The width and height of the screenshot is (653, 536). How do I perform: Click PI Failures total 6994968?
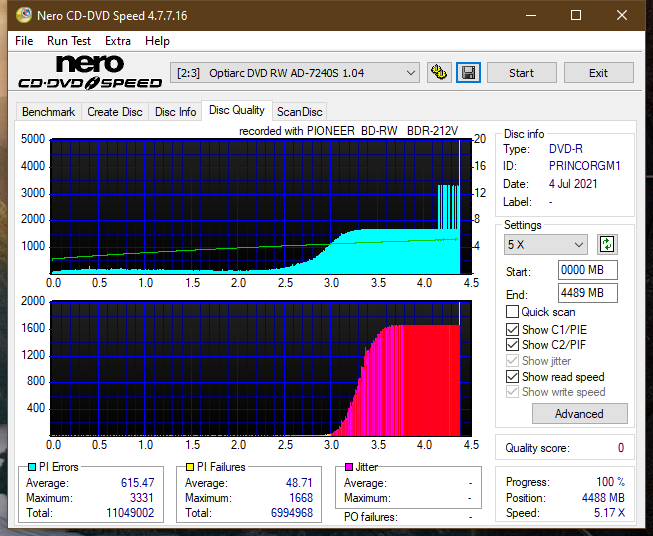(x=292, y=513)
